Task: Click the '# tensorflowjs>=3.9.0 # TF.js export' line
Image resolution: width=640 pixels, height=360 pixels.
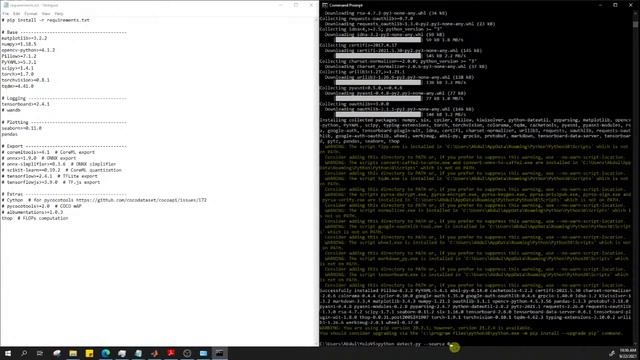Action: [51, 182]
